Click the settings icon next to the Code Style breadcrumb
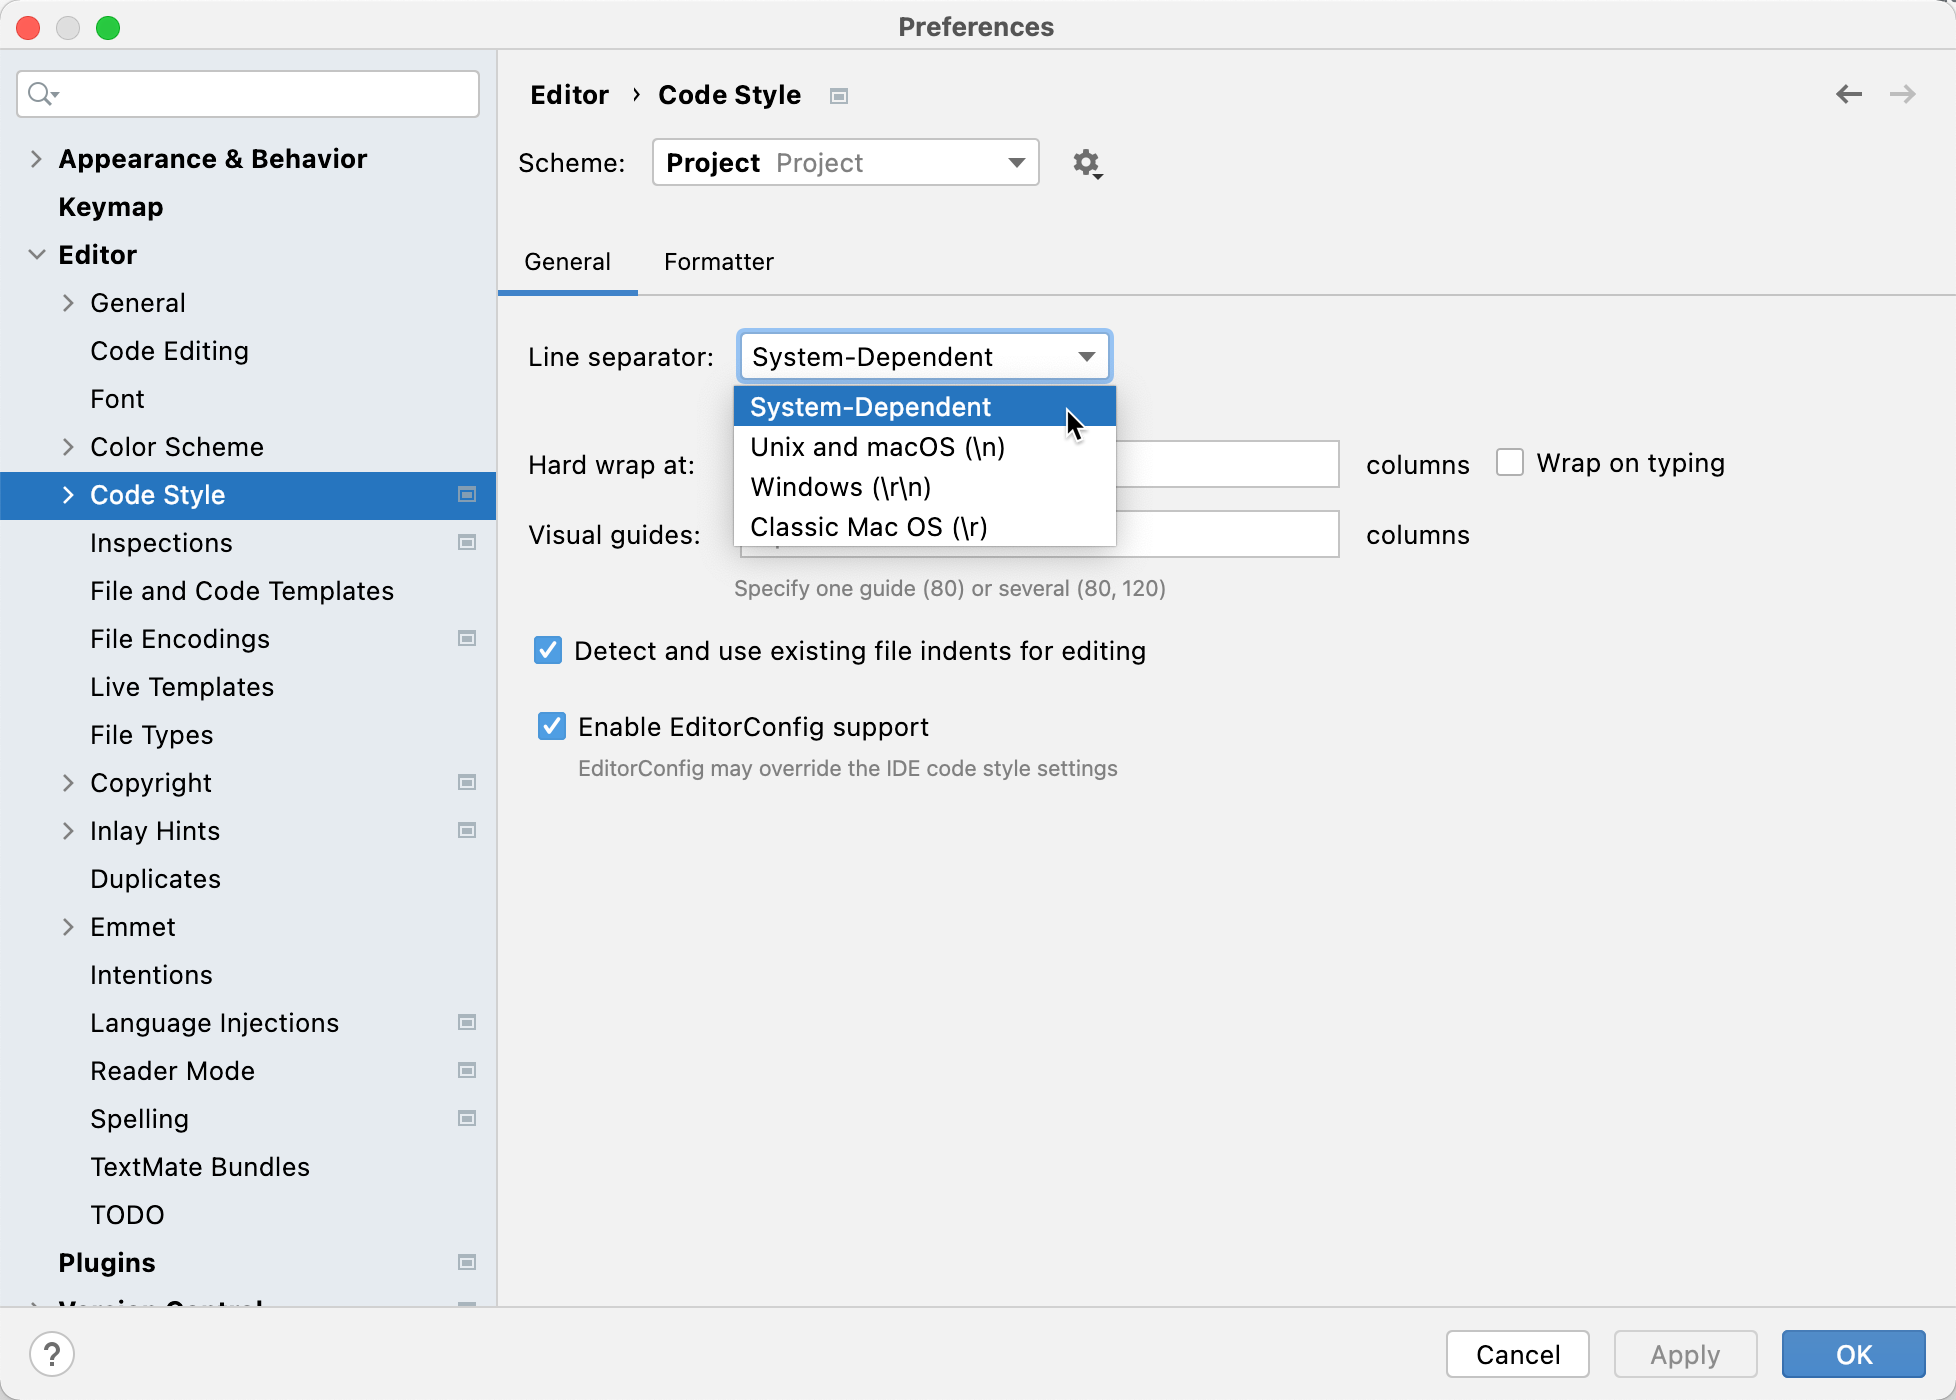 click(x=839, y=95)
